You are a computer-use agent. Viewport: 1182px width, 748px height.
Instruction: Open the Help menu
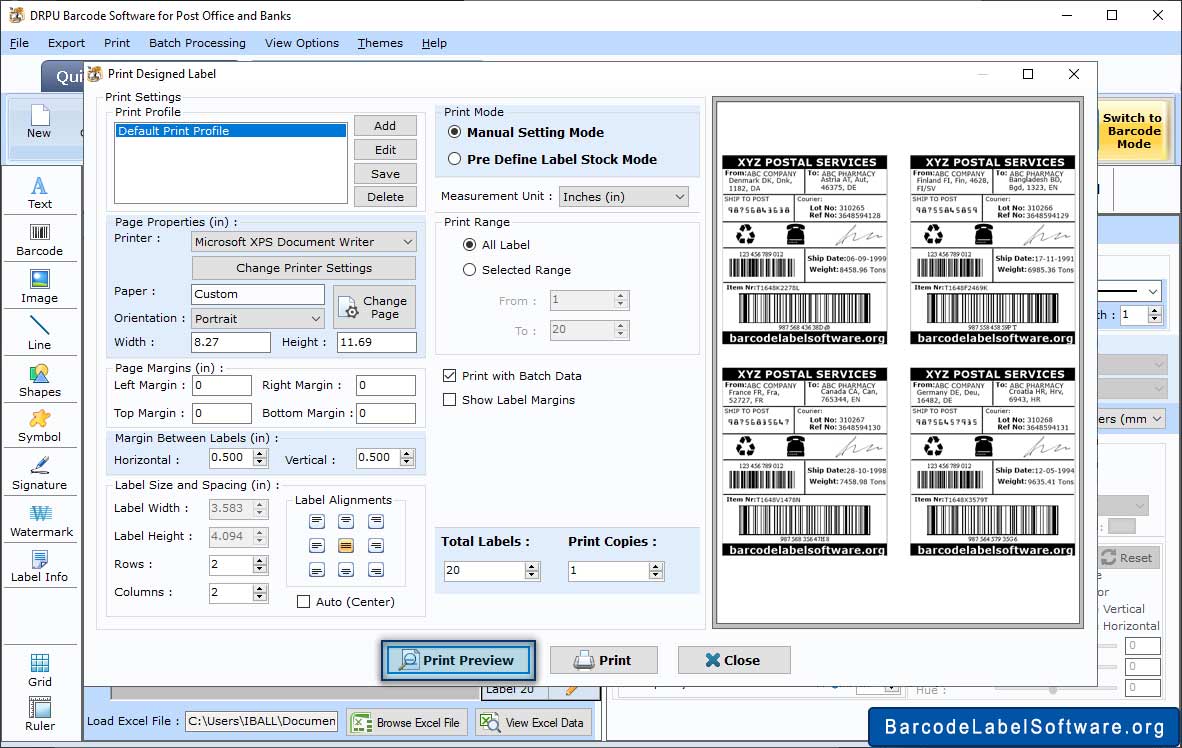click(x=434, y=43)
